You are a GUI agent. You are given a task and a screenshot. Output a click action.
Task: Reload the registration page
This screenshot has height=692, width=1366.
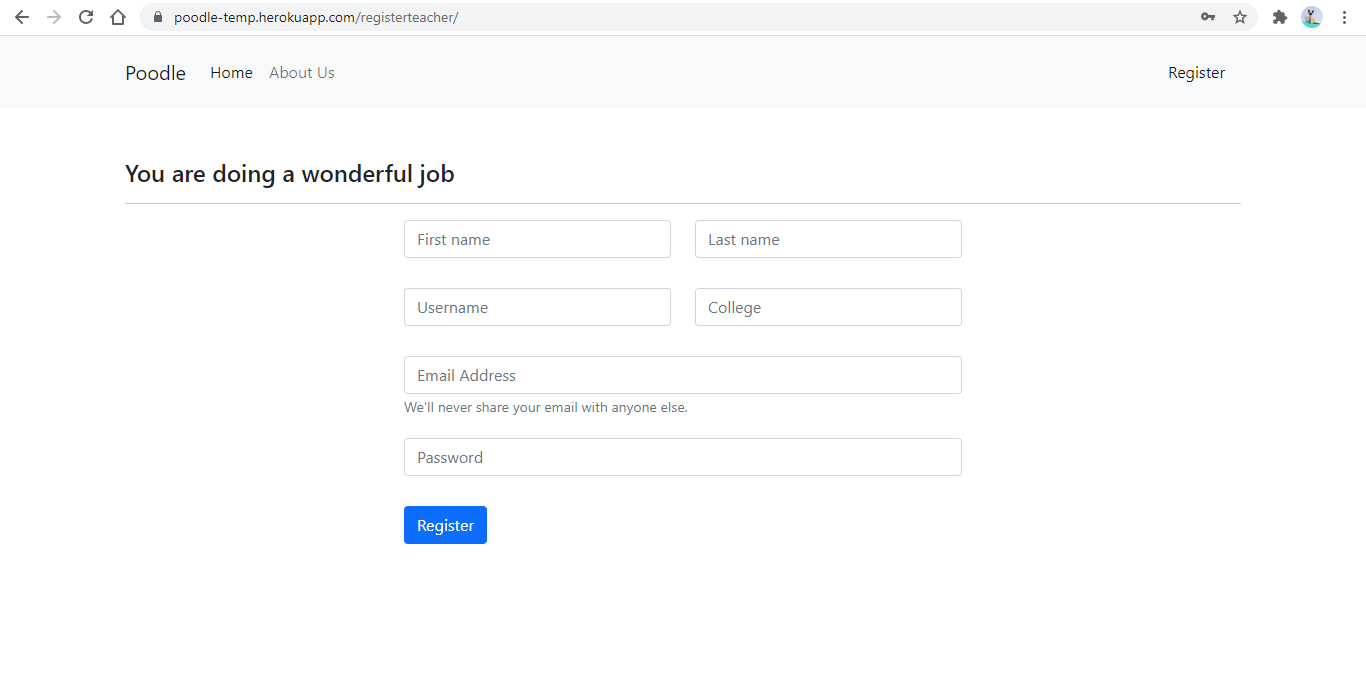[86, 17]
